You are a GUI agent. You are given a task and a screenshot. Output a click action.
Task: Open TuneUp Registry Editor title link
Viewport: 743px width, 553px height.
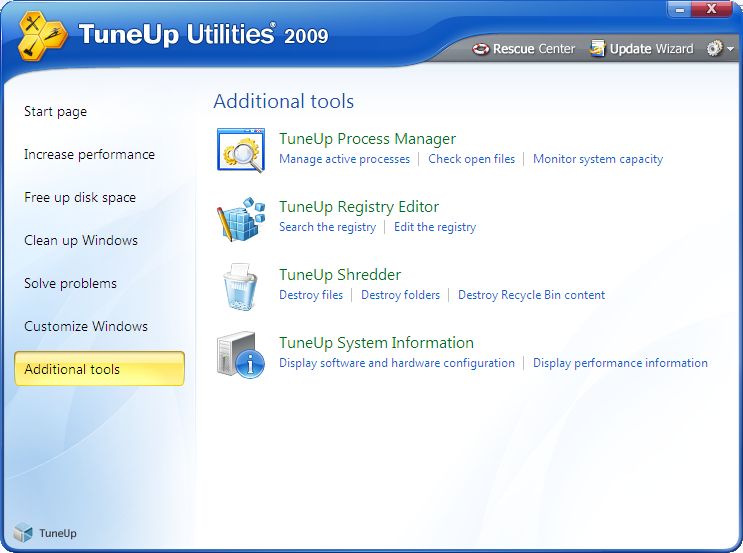coord(359,207)
